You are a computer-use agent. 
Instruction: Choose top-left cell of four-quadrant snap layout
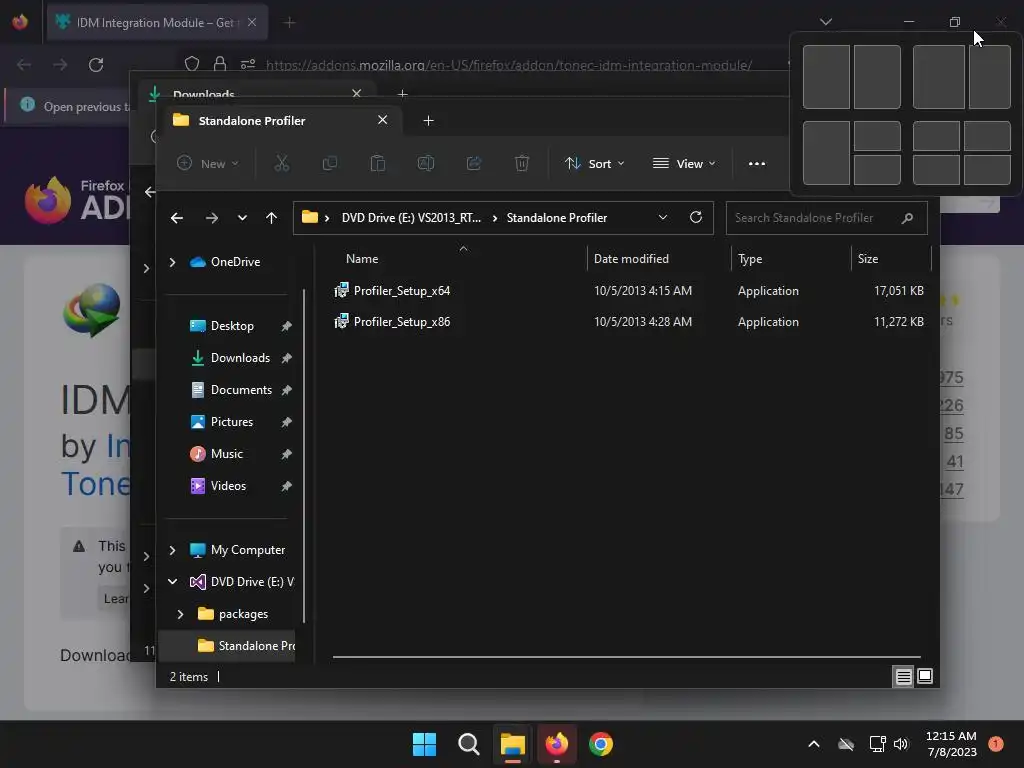pos(936,136)
